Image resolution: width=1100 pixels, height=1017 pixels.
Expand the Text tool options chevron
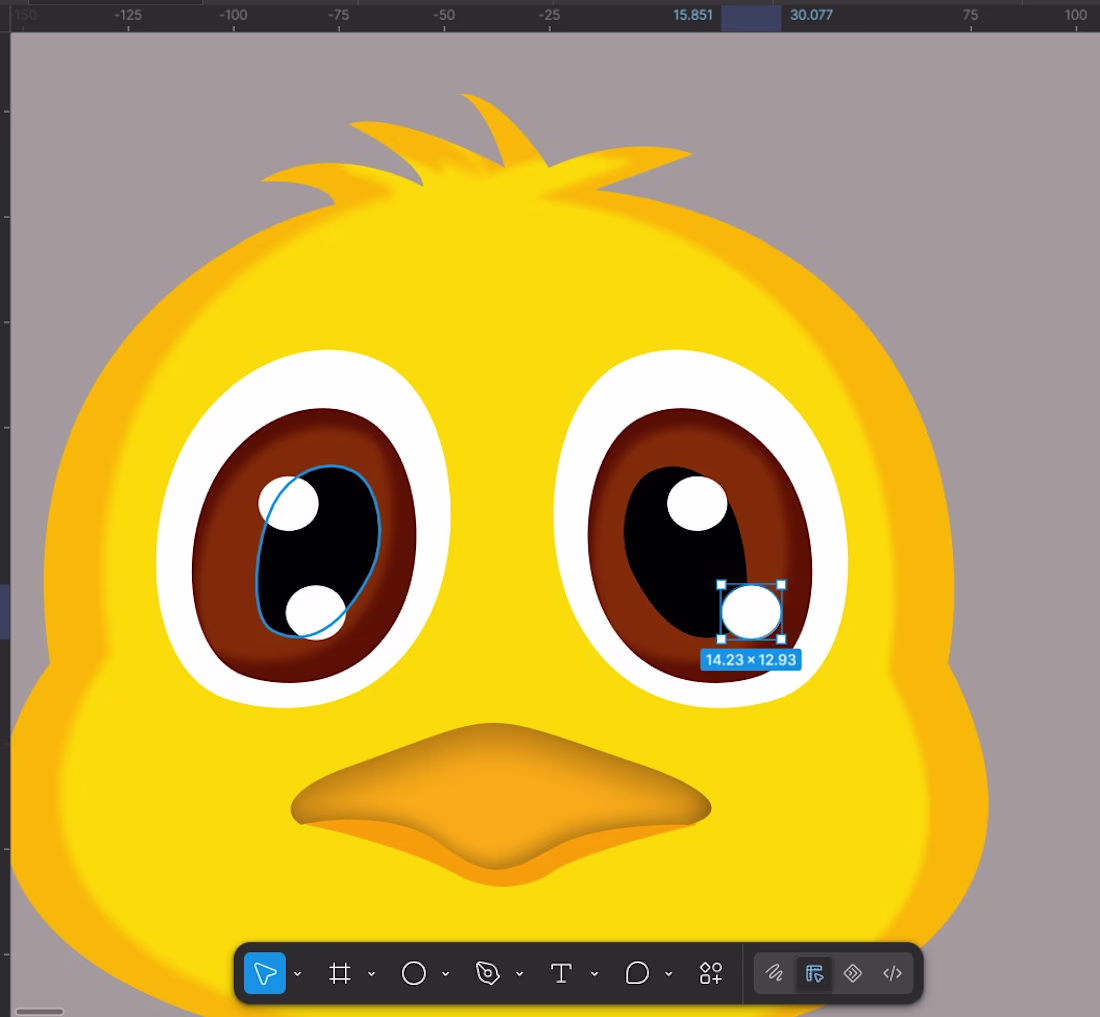(x=595, y=974)
